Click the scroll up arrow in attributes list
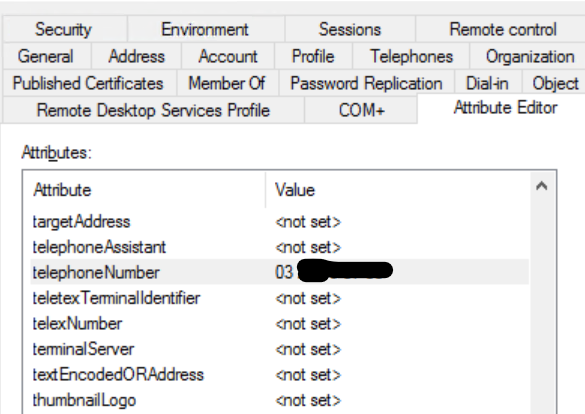Image resolution: width=585 pixels, height=414 pixels. click(x=542, y=186)
